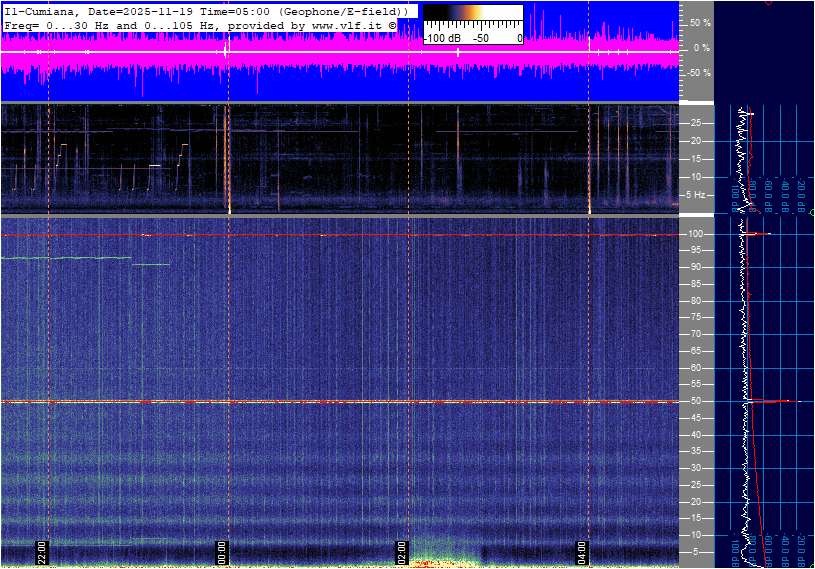Click the red 50 Hz line in spectrogram
Image resolution: width=815 pixels, height=569 pixels.
(300, 401)
